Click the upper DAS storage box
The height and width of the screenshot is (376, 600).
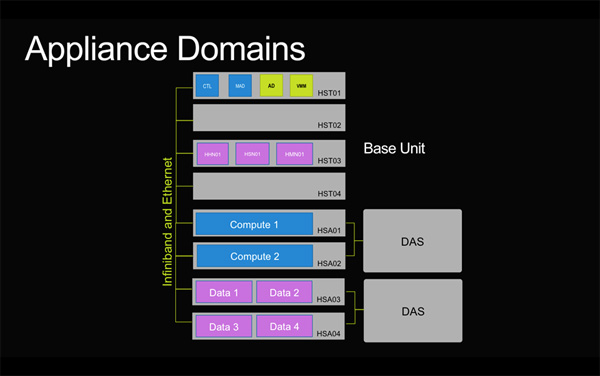point(412,241)
